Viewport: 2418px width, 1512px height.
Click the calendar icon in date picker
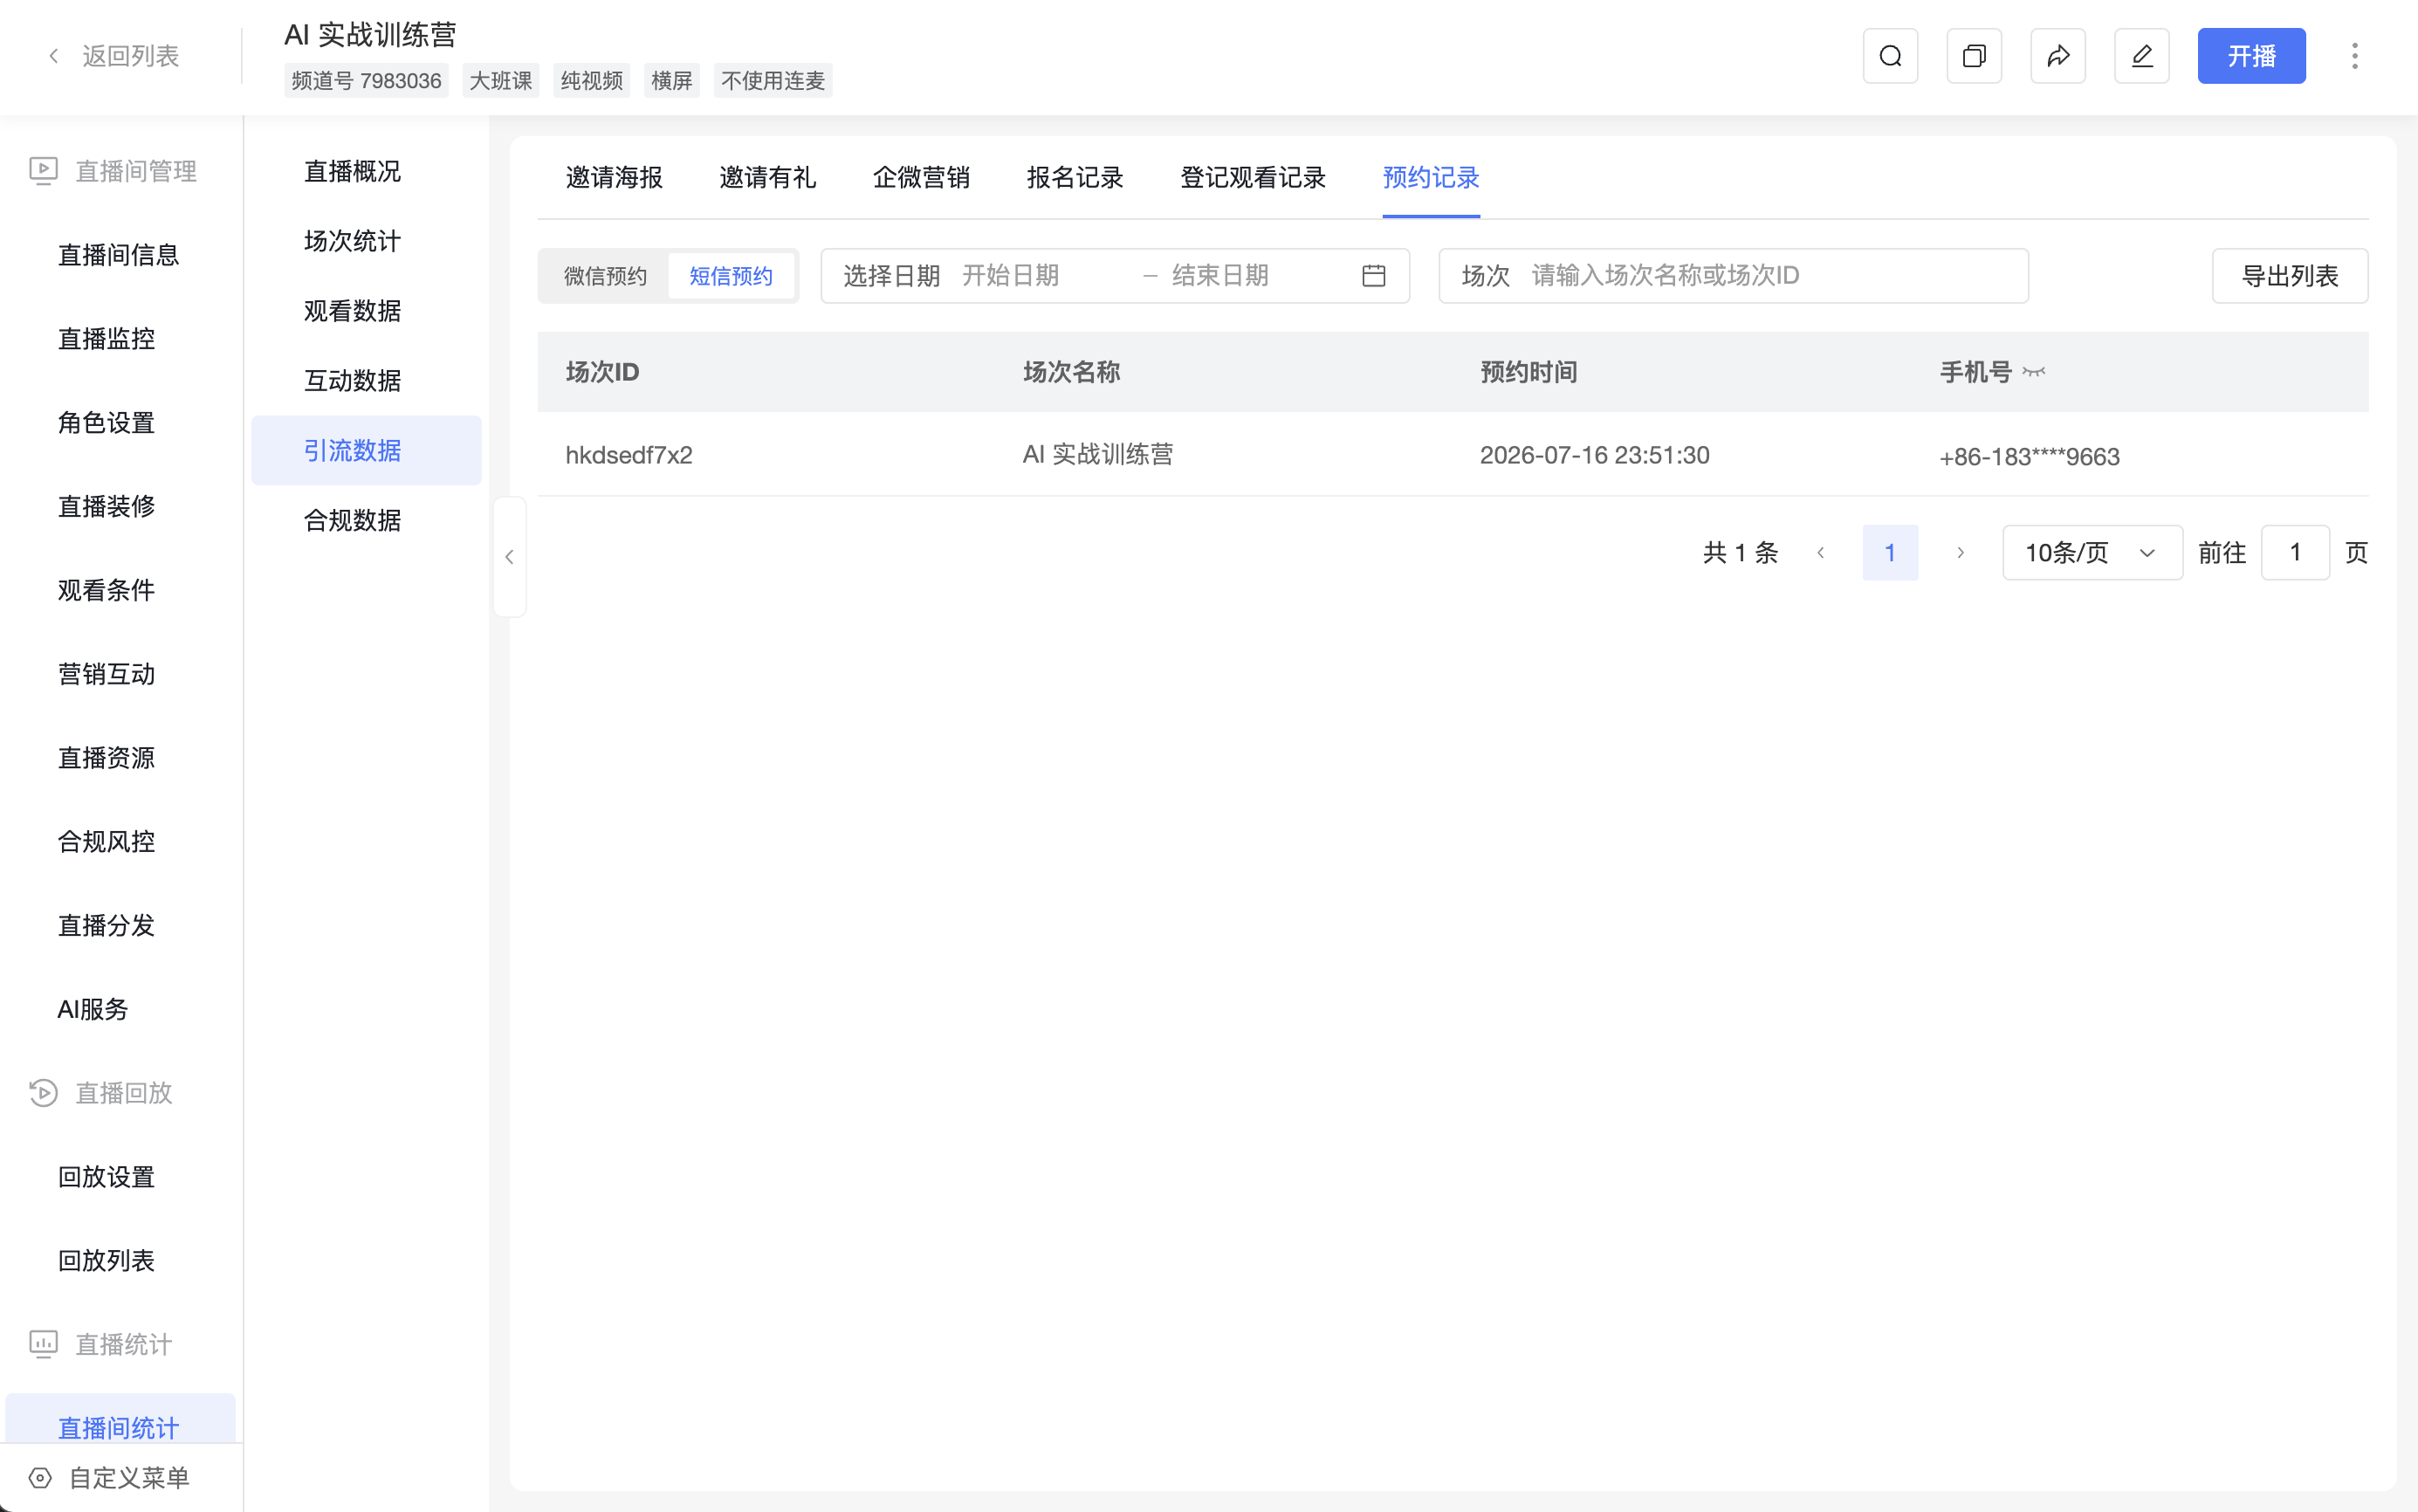click(x=1374, y=276)
